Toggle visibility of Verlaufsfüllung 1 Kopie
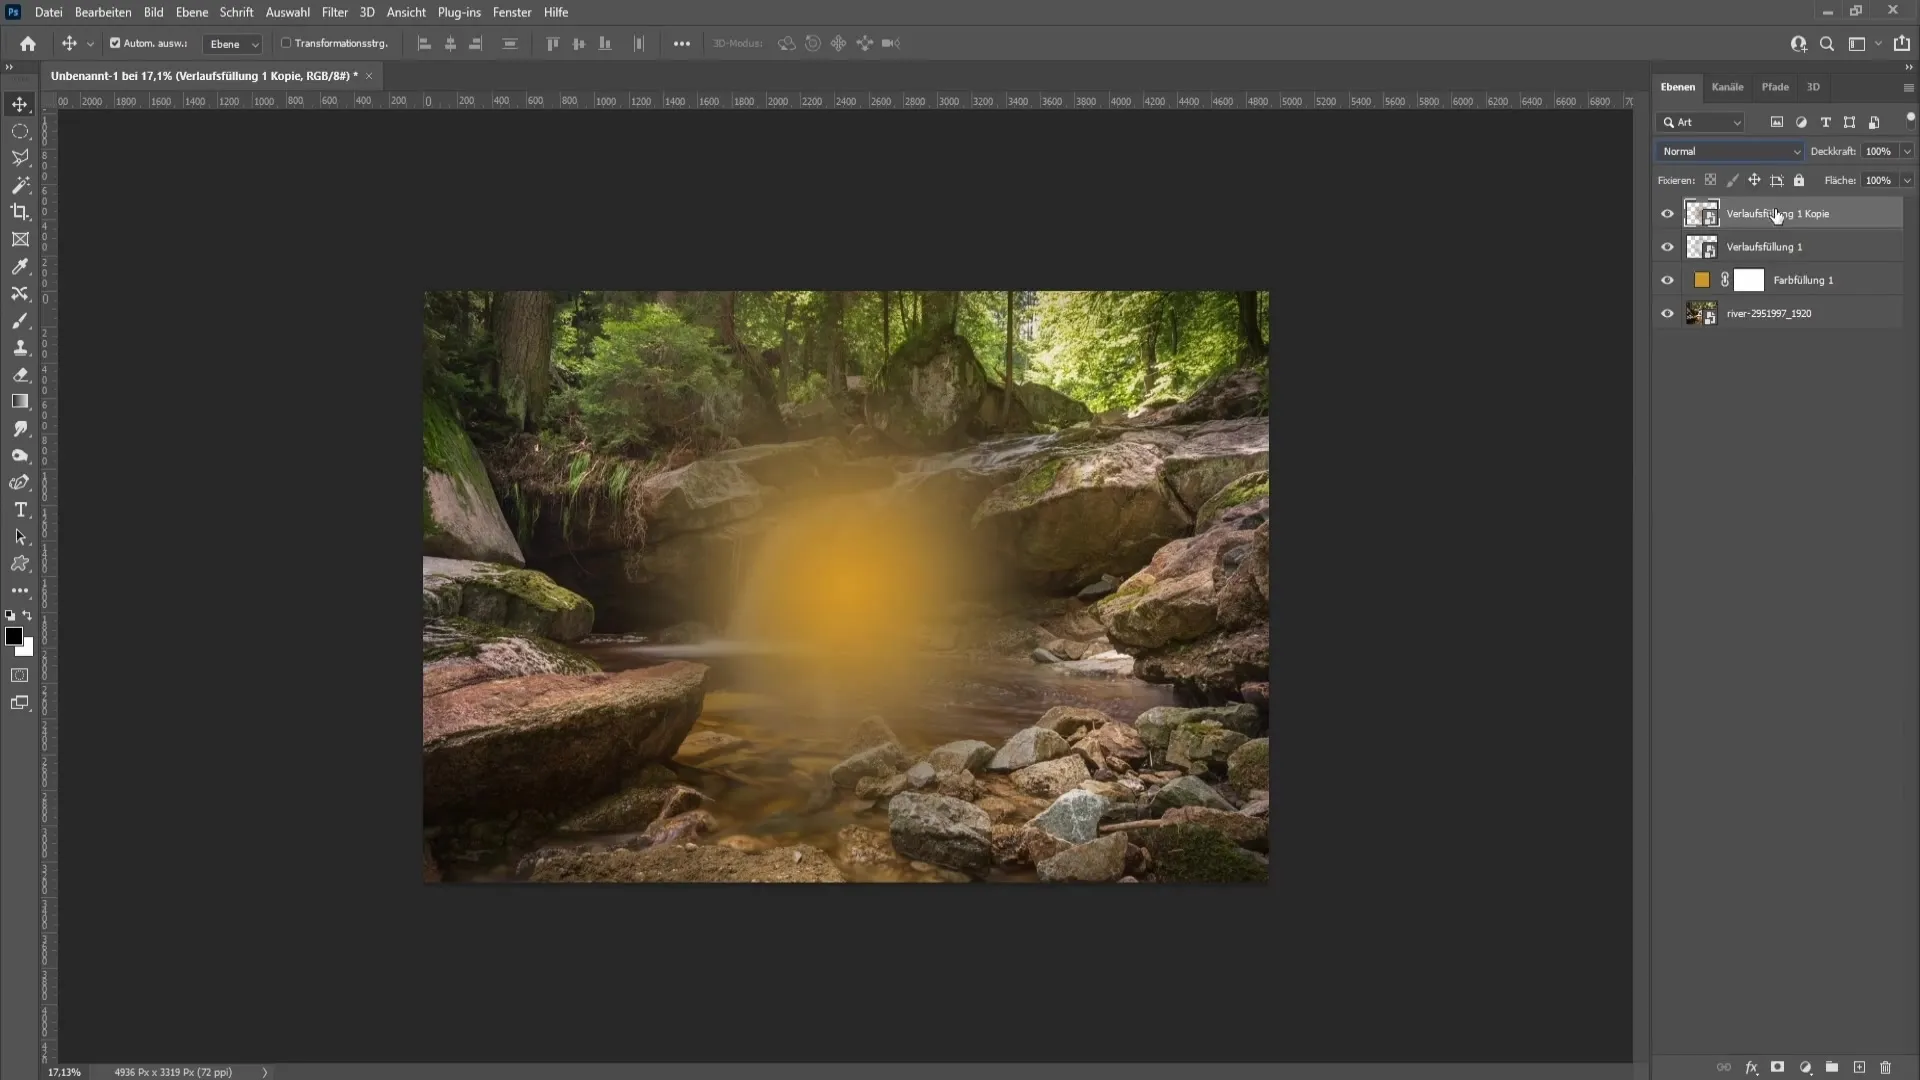The width and height of the screenshot is (1920, 1080). coord(1665,212)
